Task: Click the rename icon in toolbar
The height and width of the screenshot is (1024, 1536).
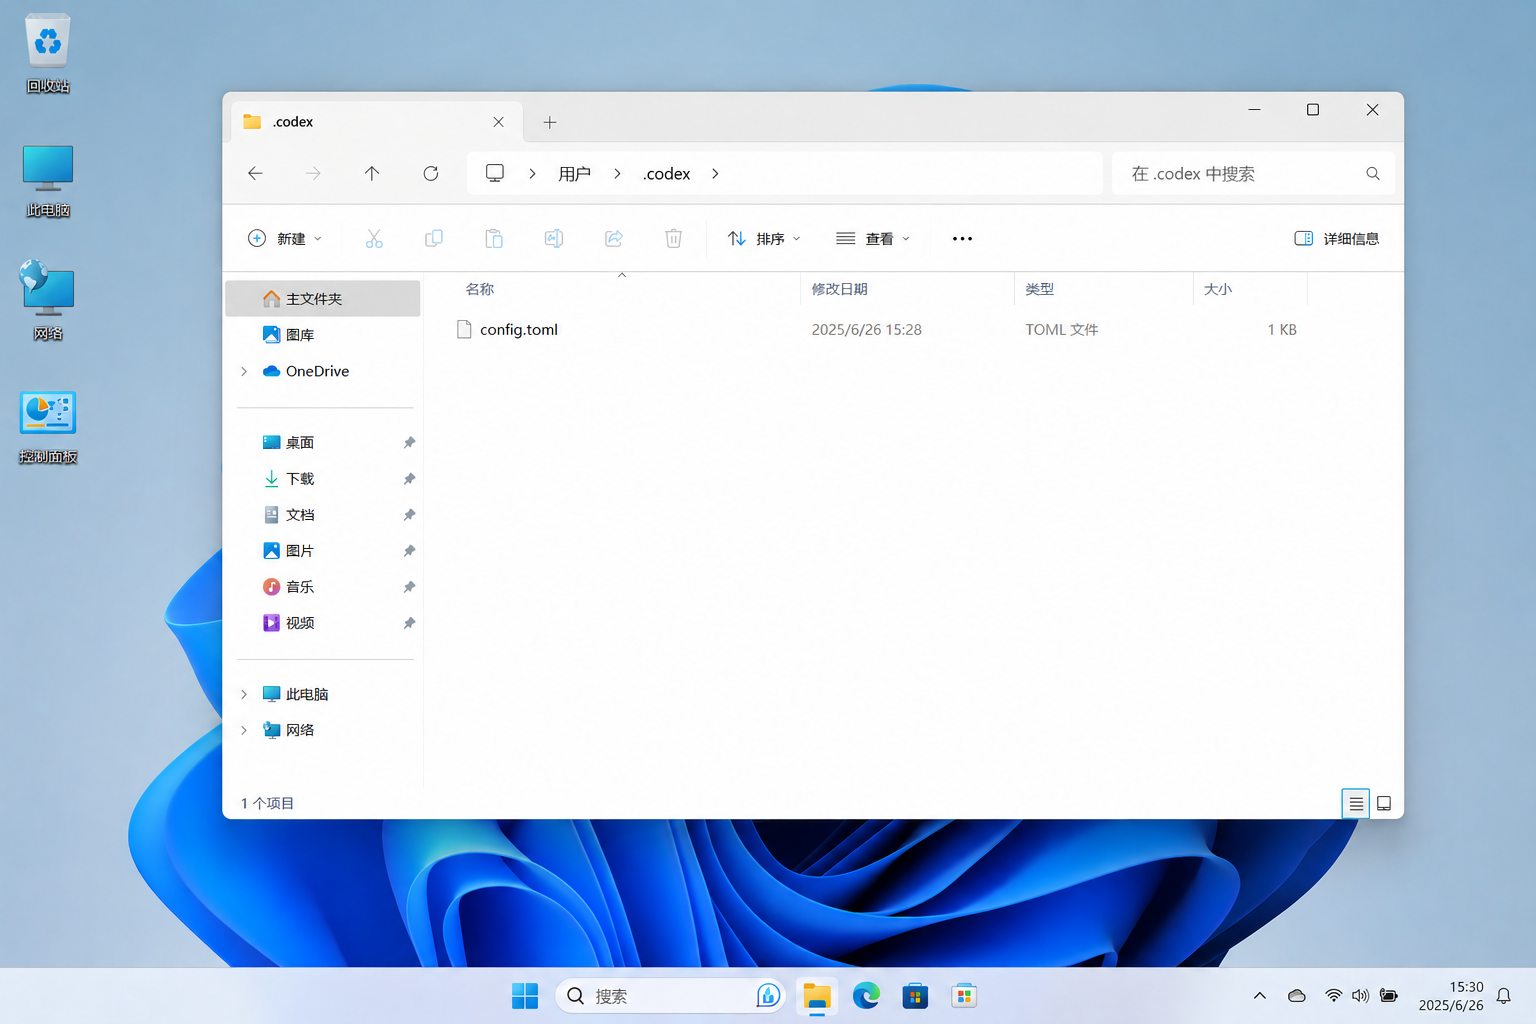Action: [x=554, y=238]
